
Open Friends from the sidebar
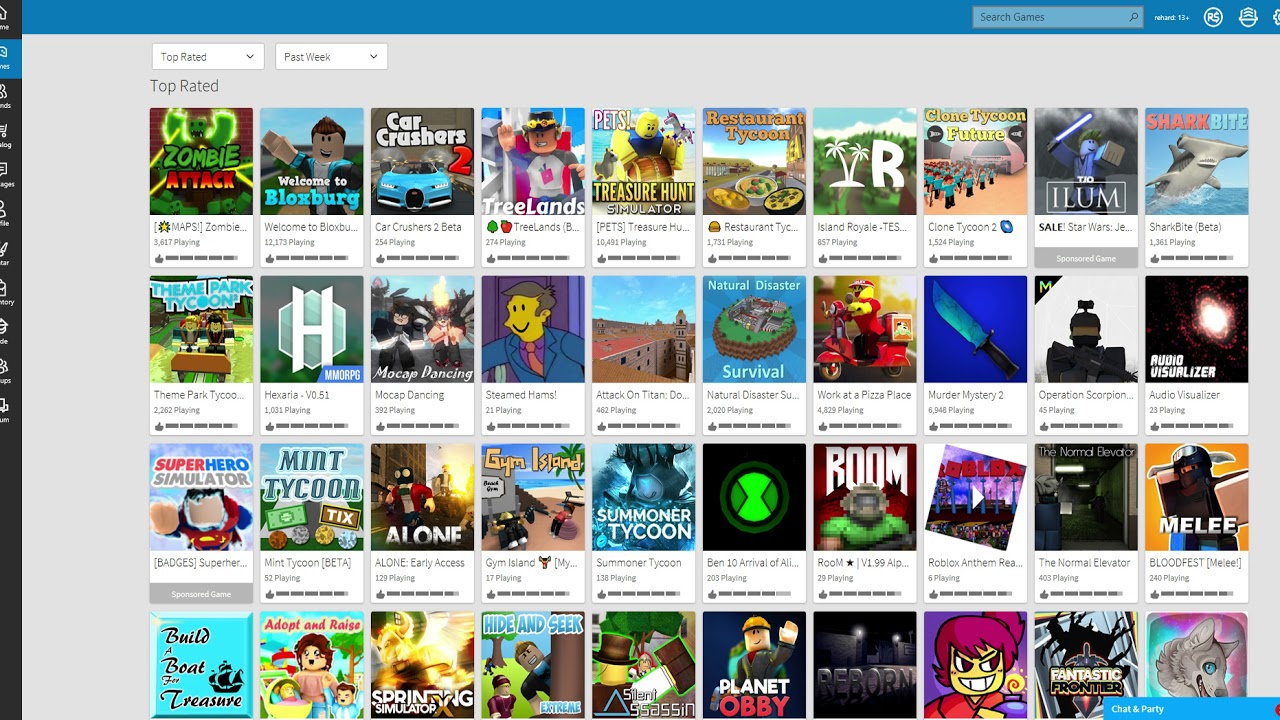[x=4, y=96]
